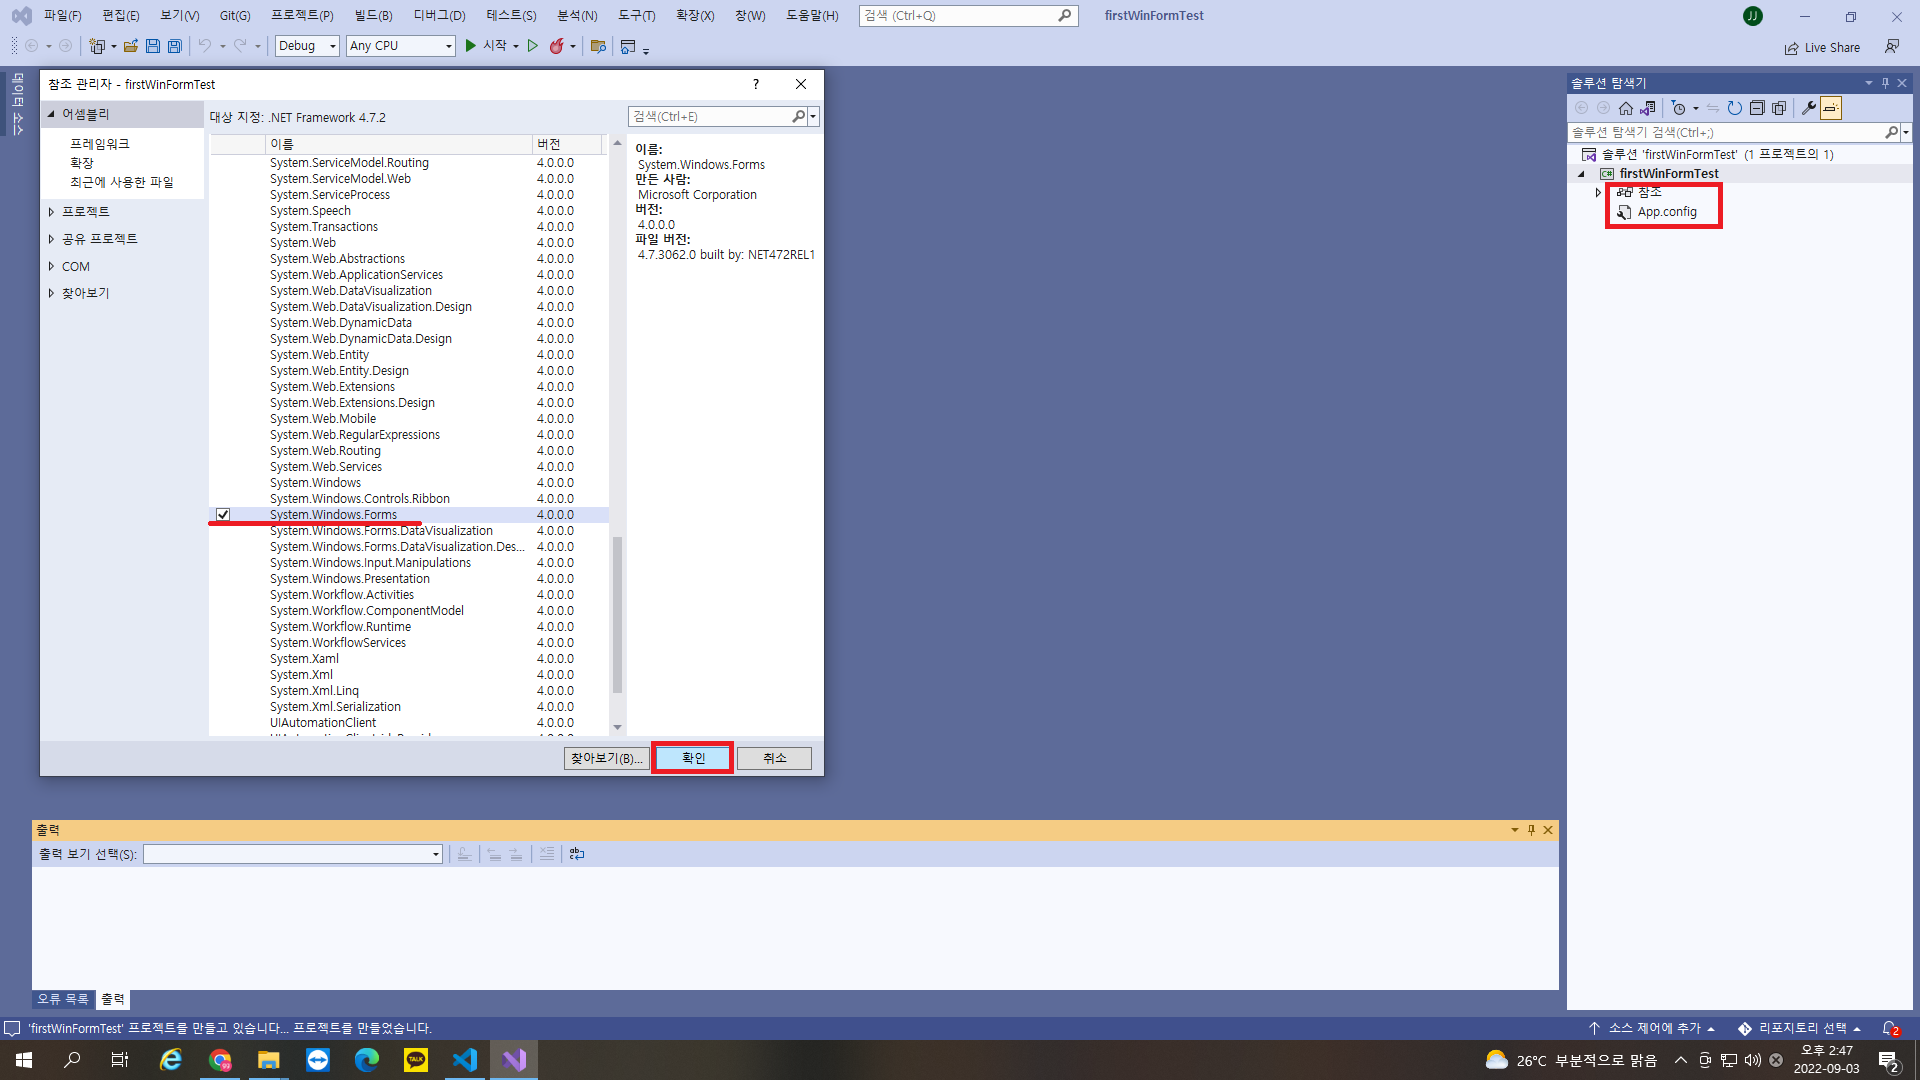1920x1080 pixels.
Task: Click the window layout toolbar icon
Action: [628, 46]
